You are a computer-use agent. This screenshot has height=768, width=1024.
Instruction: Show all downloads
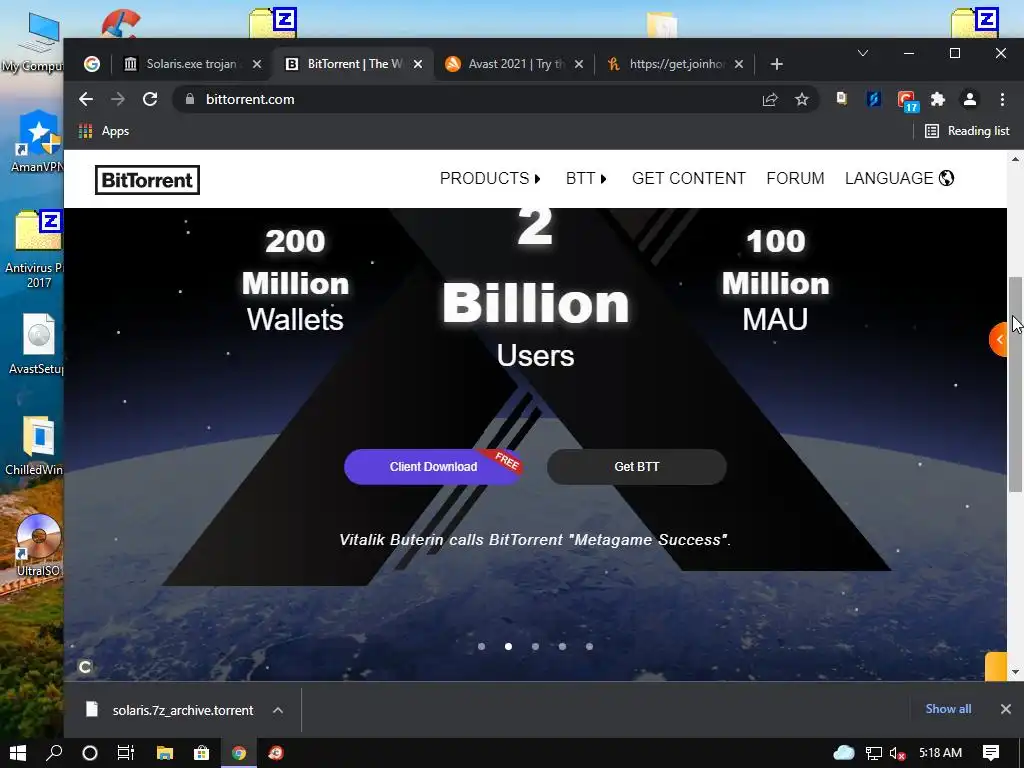coord(948,709)
